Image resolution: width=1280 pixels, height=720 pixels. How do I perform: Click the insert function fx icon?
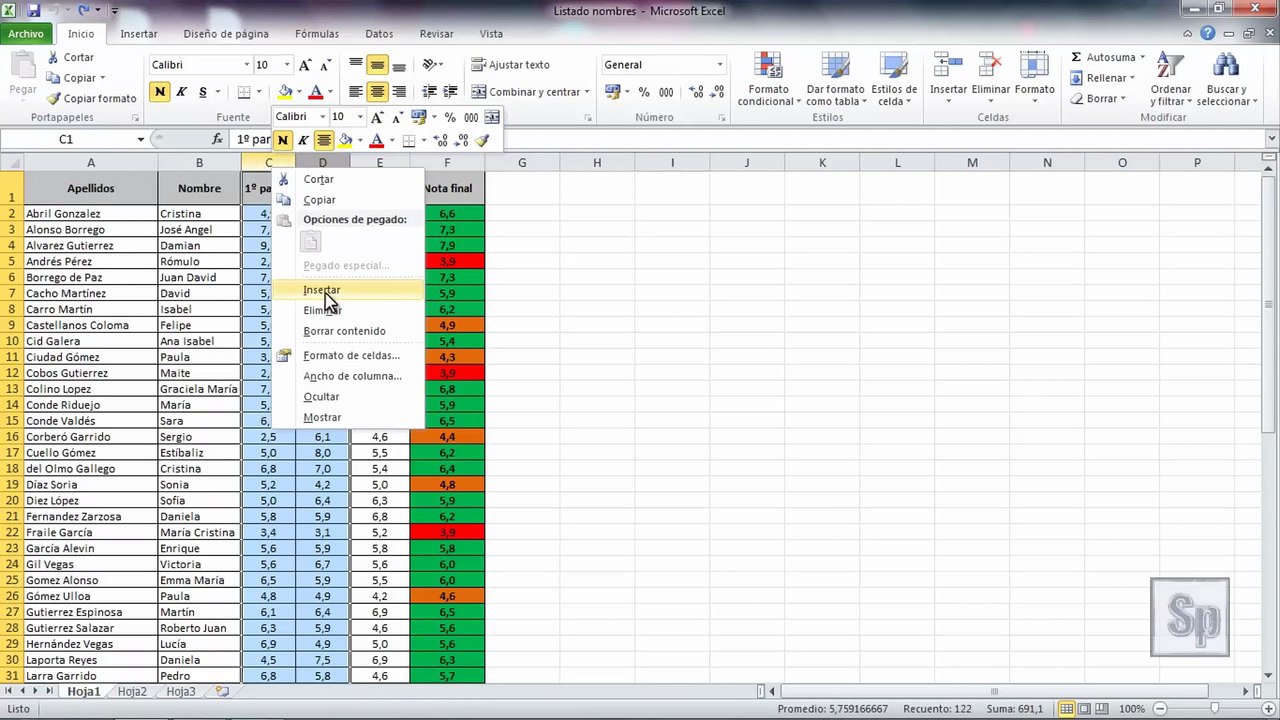point(218,140)
